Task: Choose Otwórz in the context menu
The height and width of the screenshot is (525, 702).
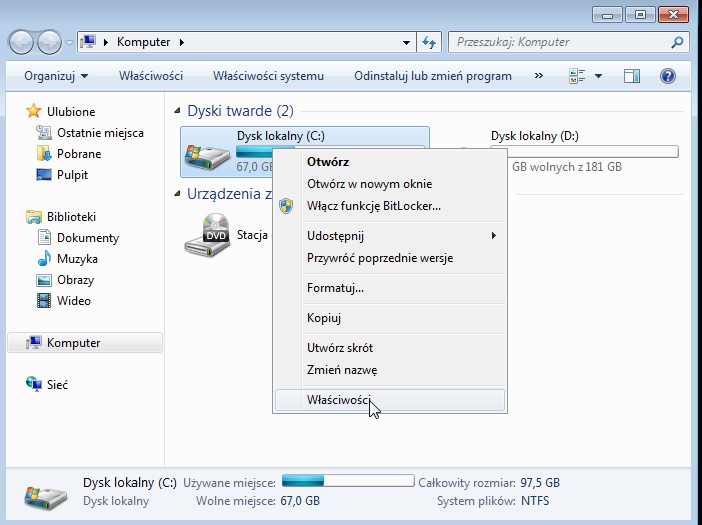Action: (x=390, y=162)
